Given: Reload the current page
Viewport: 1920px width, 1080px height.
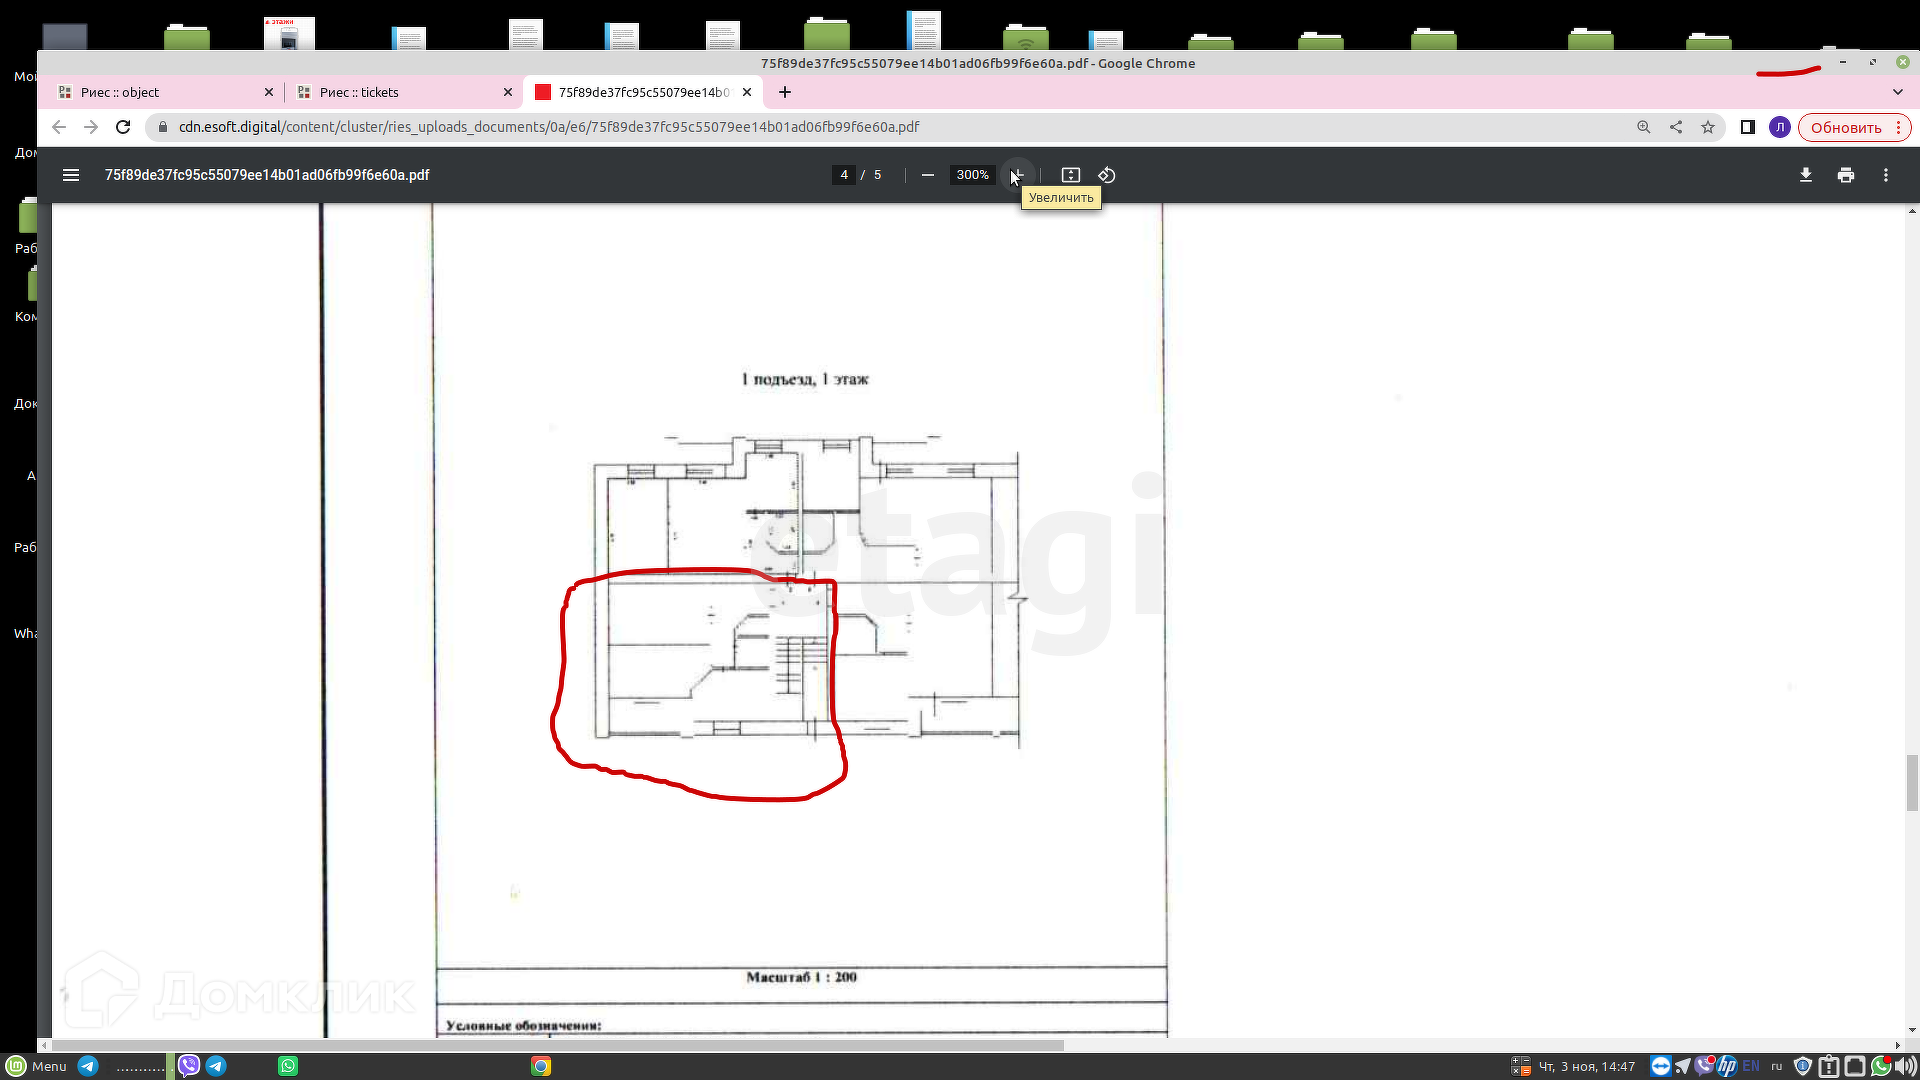Looking at the screenshot, I should pyautogui.click(x=123, y=127).
